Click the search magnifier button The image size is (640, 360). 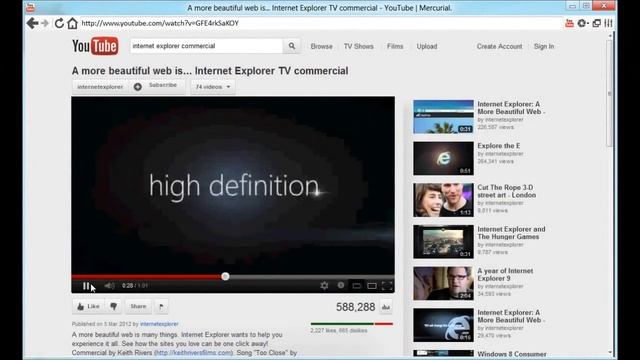click(x=291, y=46)
